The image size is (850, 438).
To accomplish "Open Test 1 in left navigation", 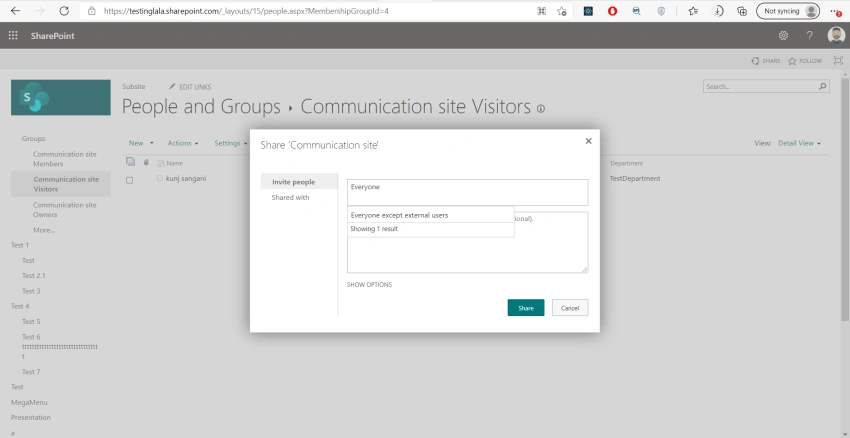I will coord(20,246).
